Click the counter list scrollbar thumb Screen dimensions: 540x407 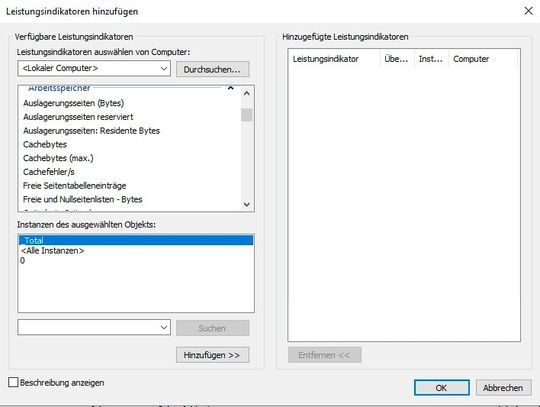tap(247, 115)
